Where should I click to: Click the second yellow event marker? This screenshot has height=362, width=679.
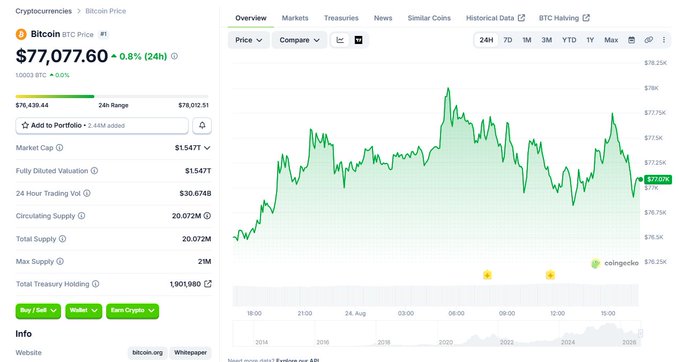coord(550,275)
